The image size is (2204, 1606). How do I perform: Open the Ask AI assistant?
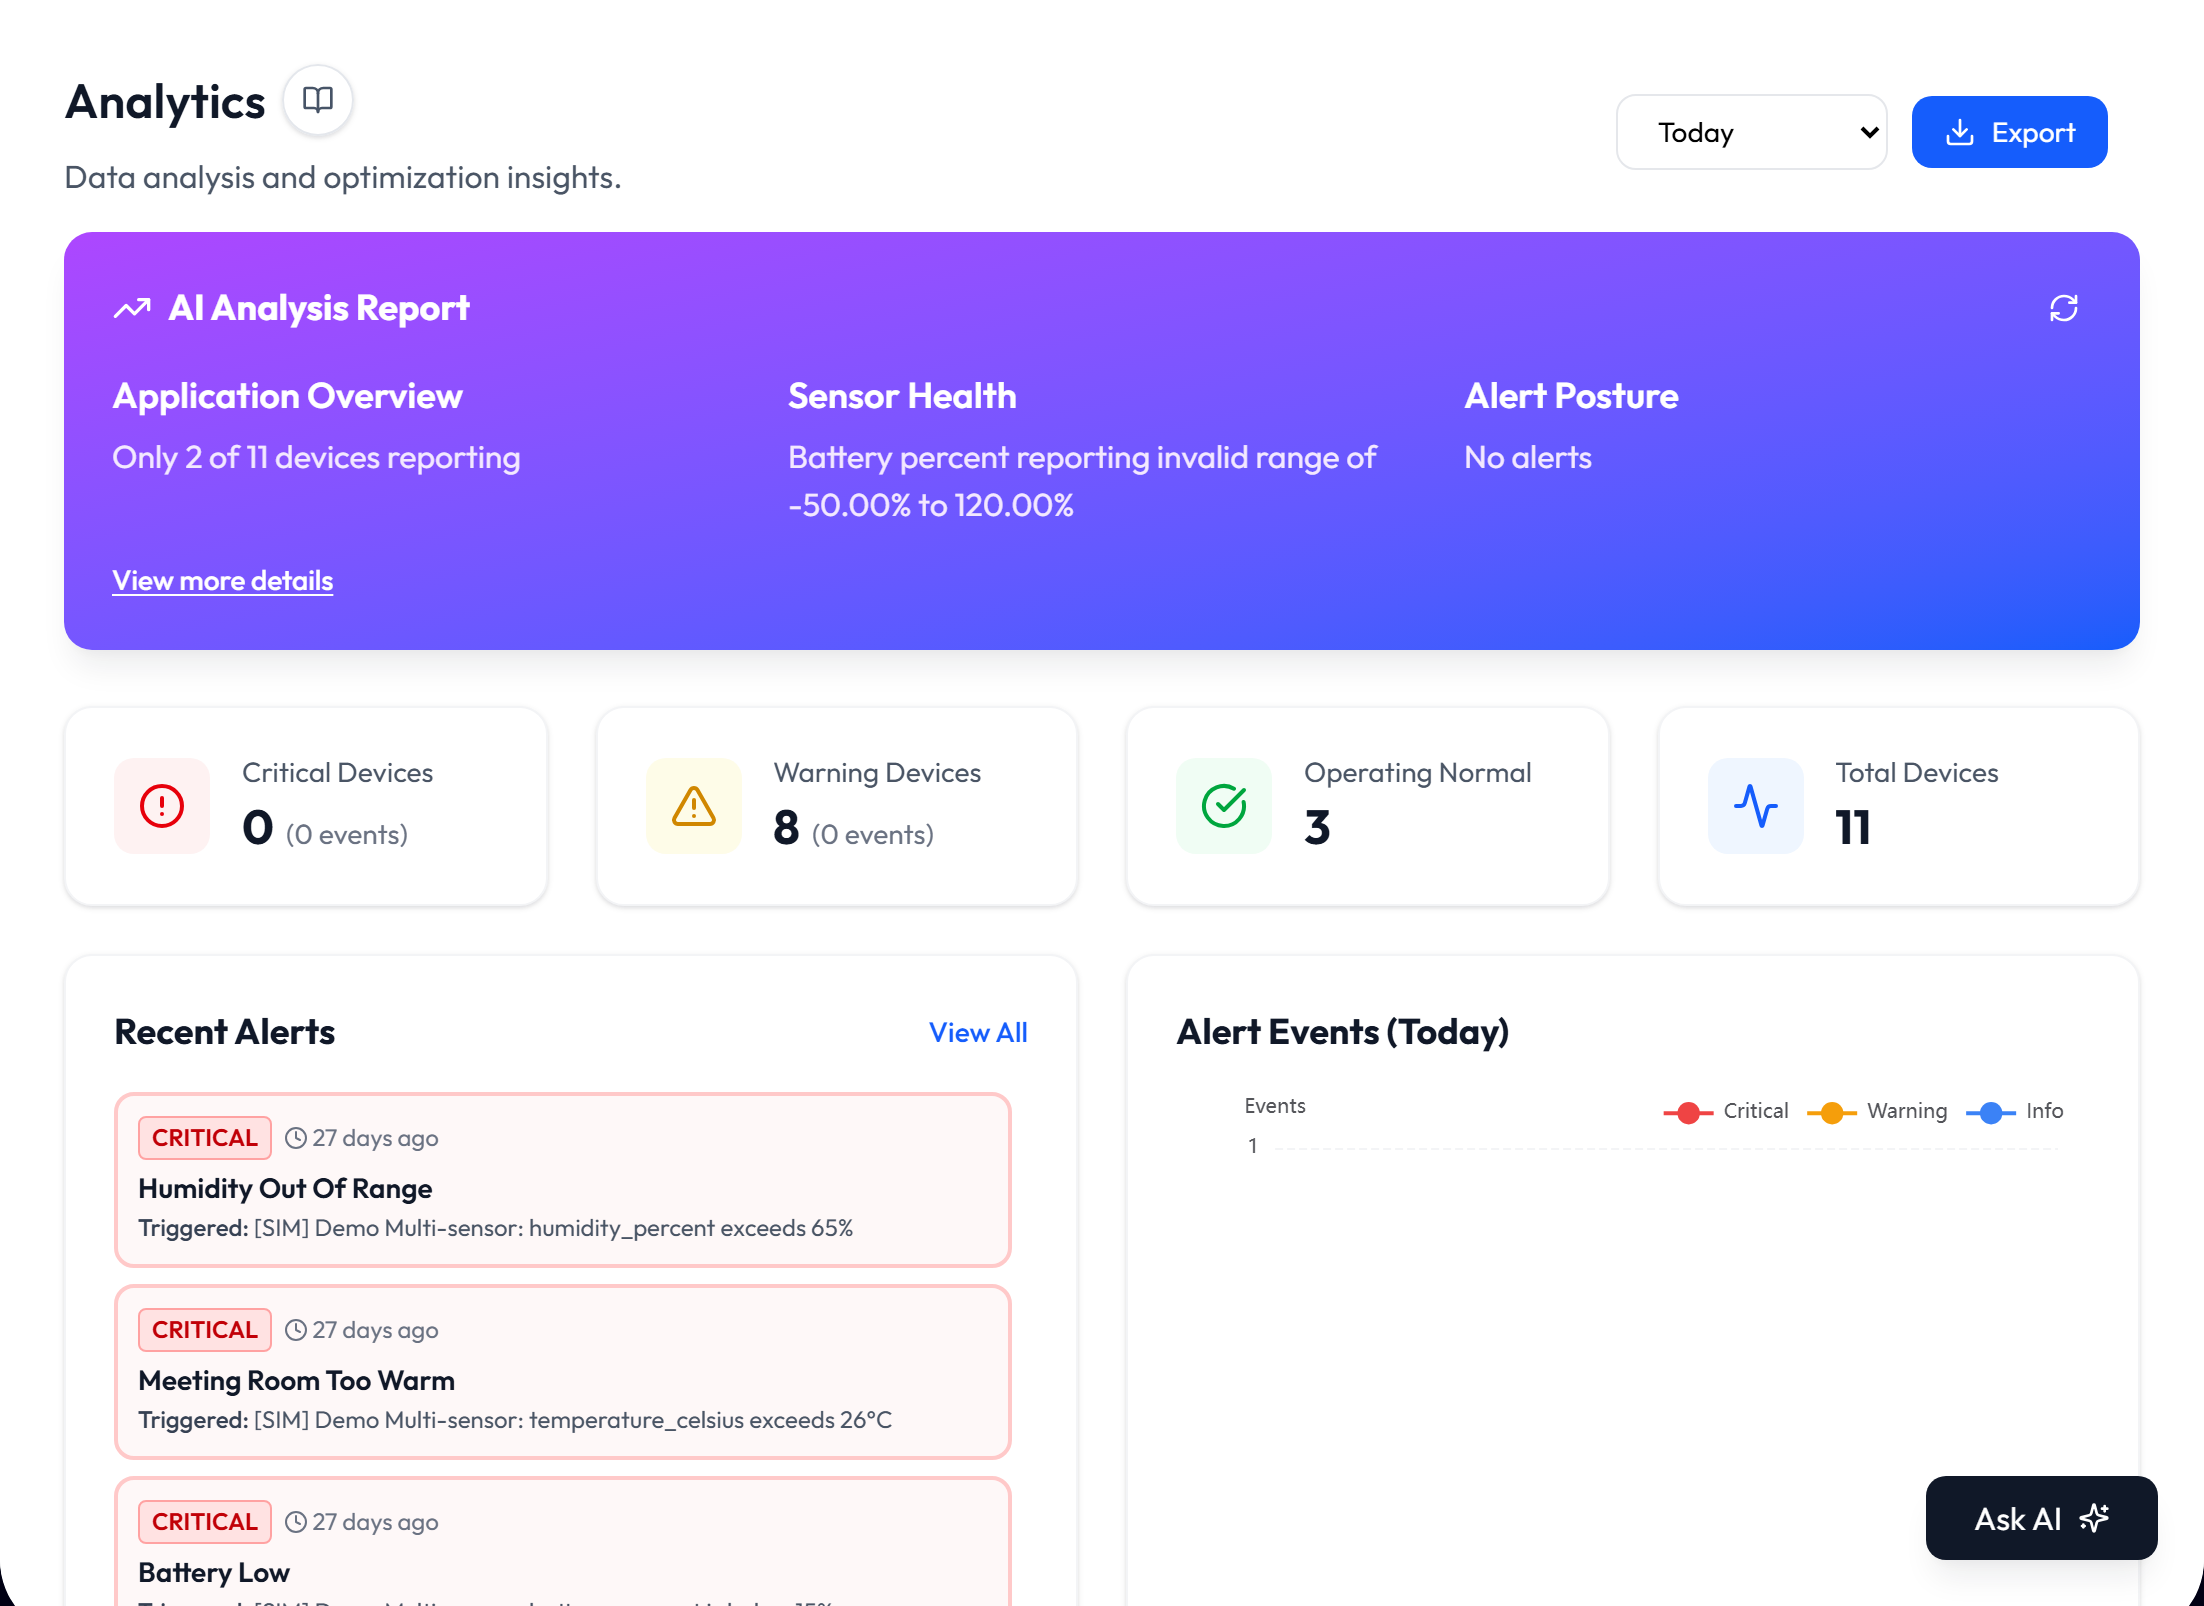[x=2042, y=1518]
